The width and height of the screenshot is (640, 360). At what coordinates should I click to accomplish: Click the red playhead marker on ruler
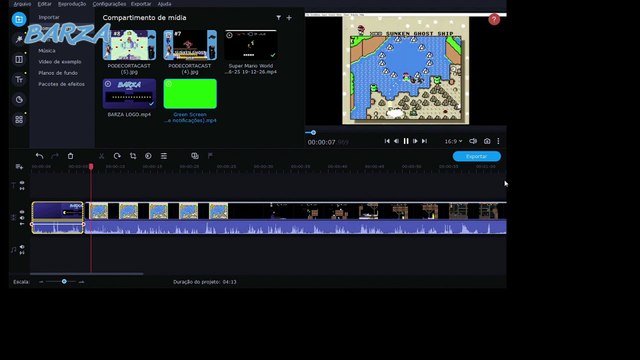click(x=91, y=167)
